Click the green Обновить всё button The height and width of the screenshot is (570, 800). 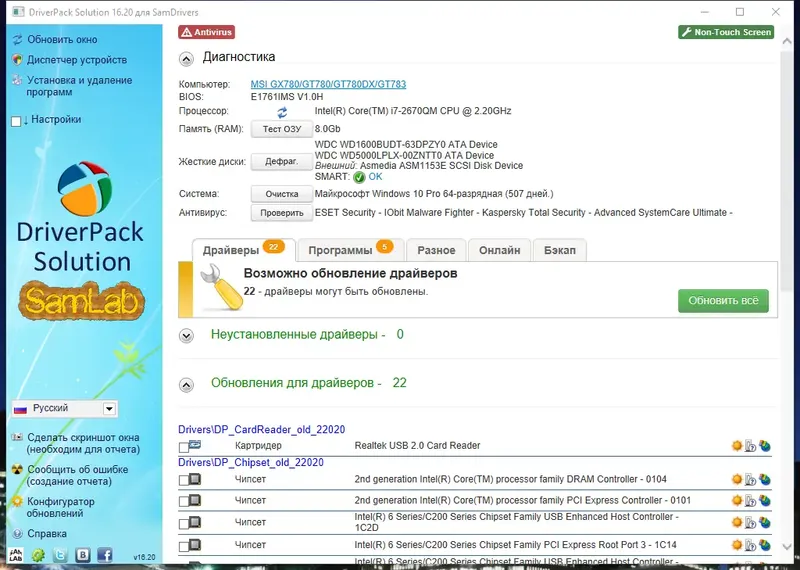click(x=723, y=301)
